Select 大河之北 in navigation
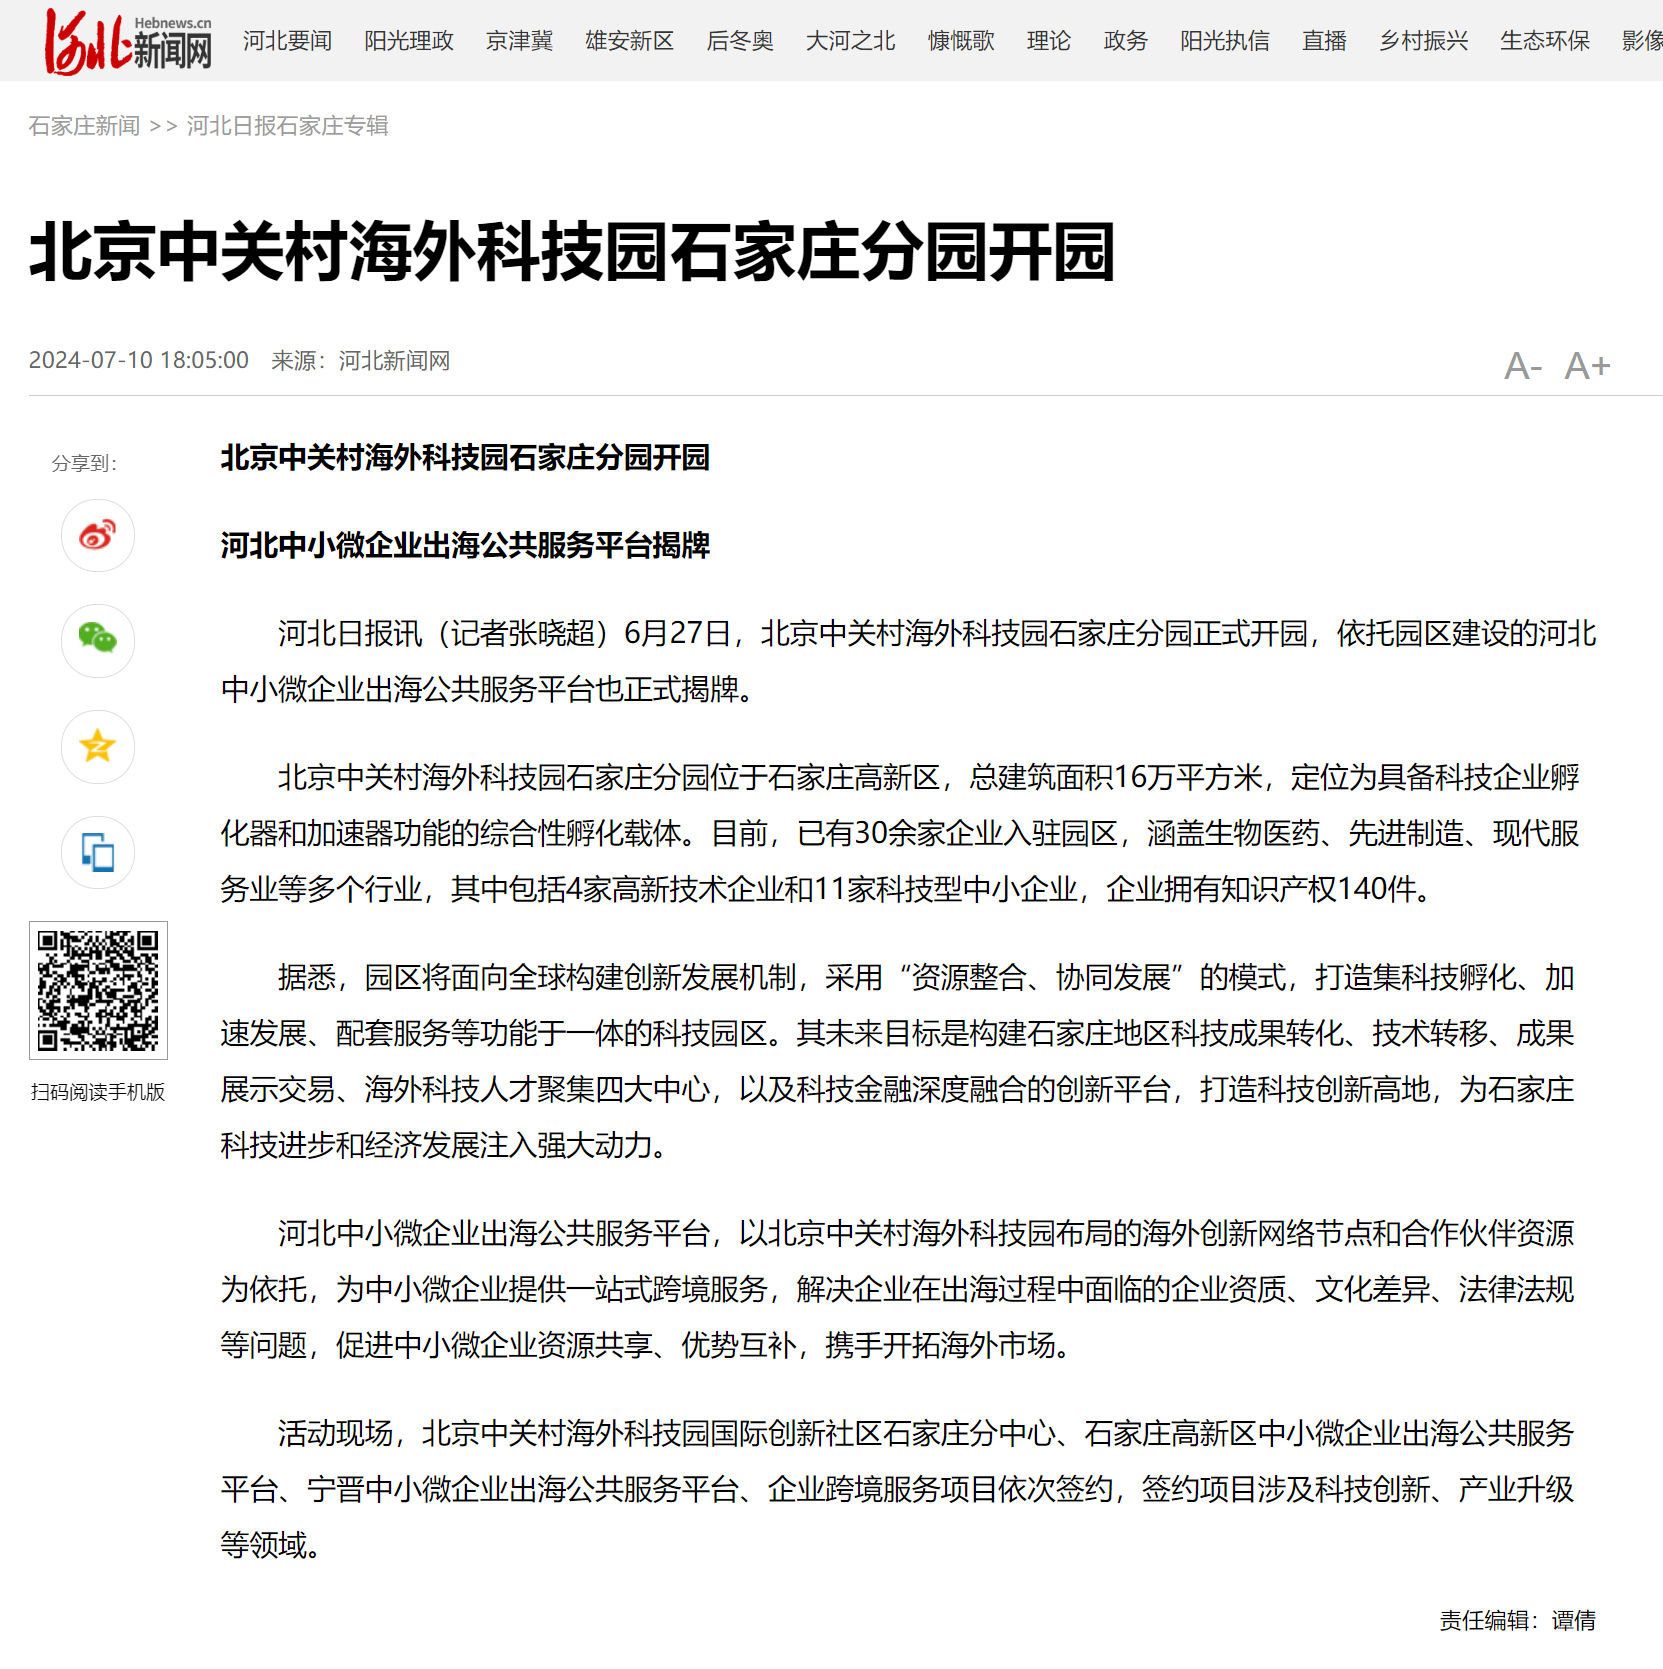This screenshot has width=1663, height=1669. pyautogui.click(x=851, y=41)
